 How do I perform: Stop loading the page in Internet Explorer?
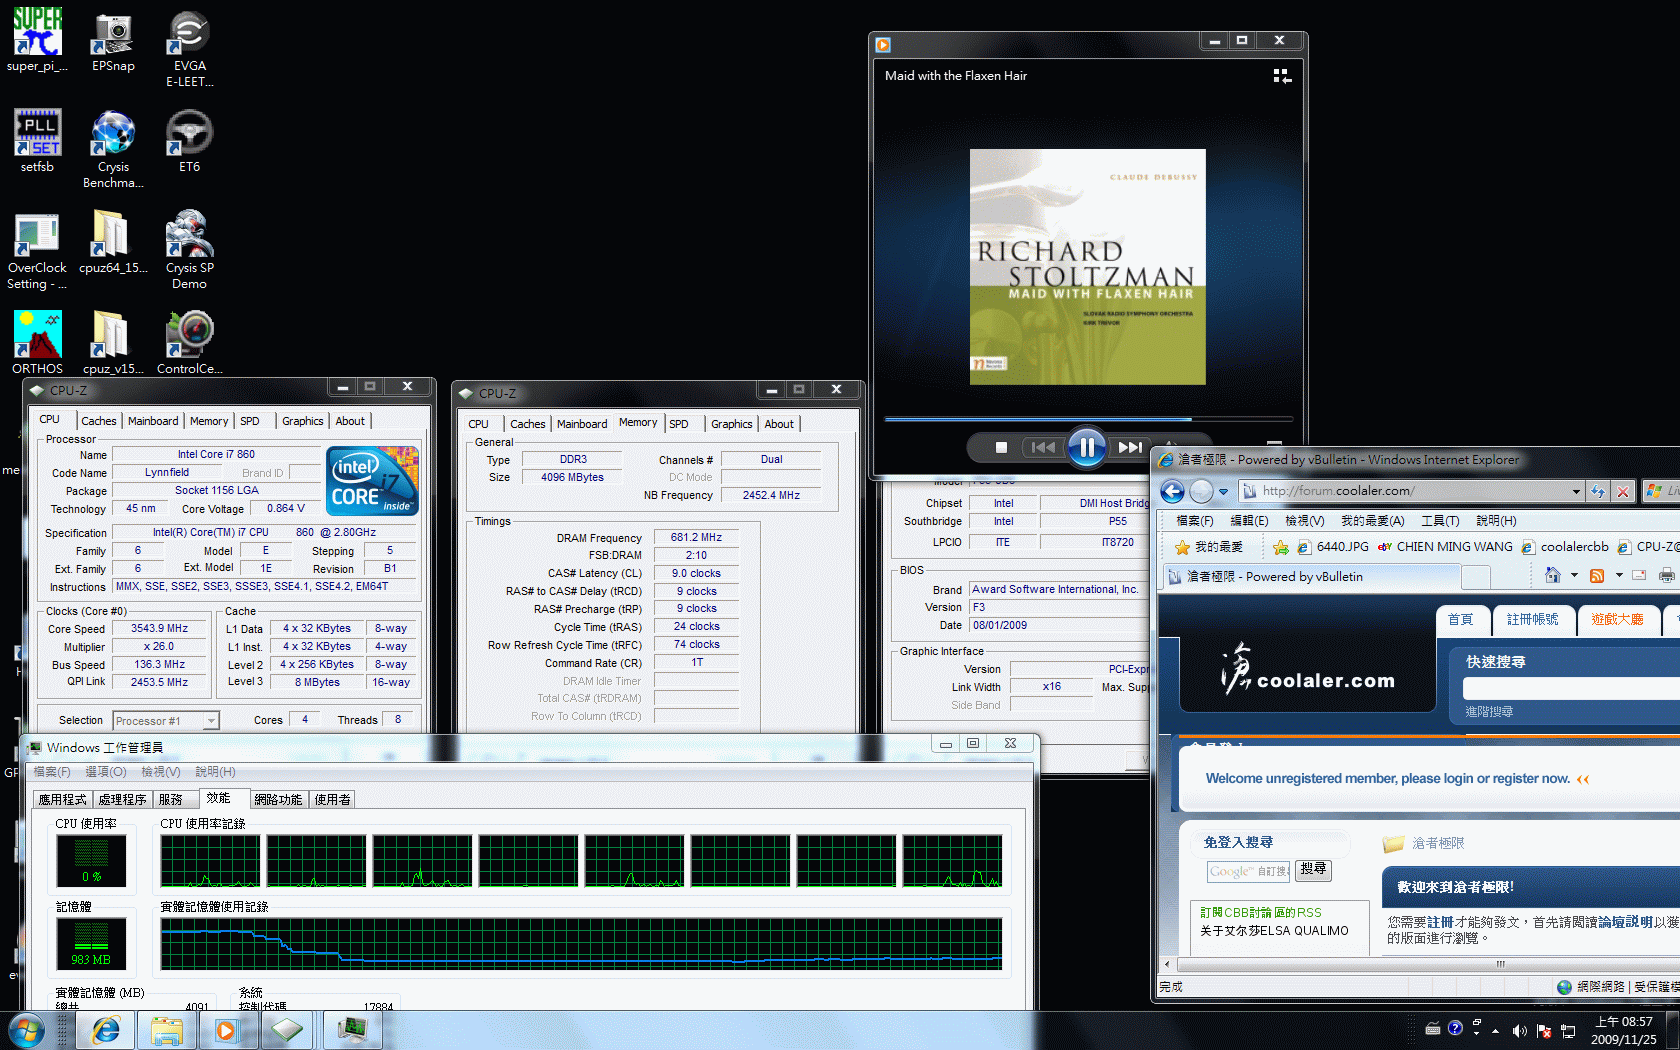point(1623,491)
